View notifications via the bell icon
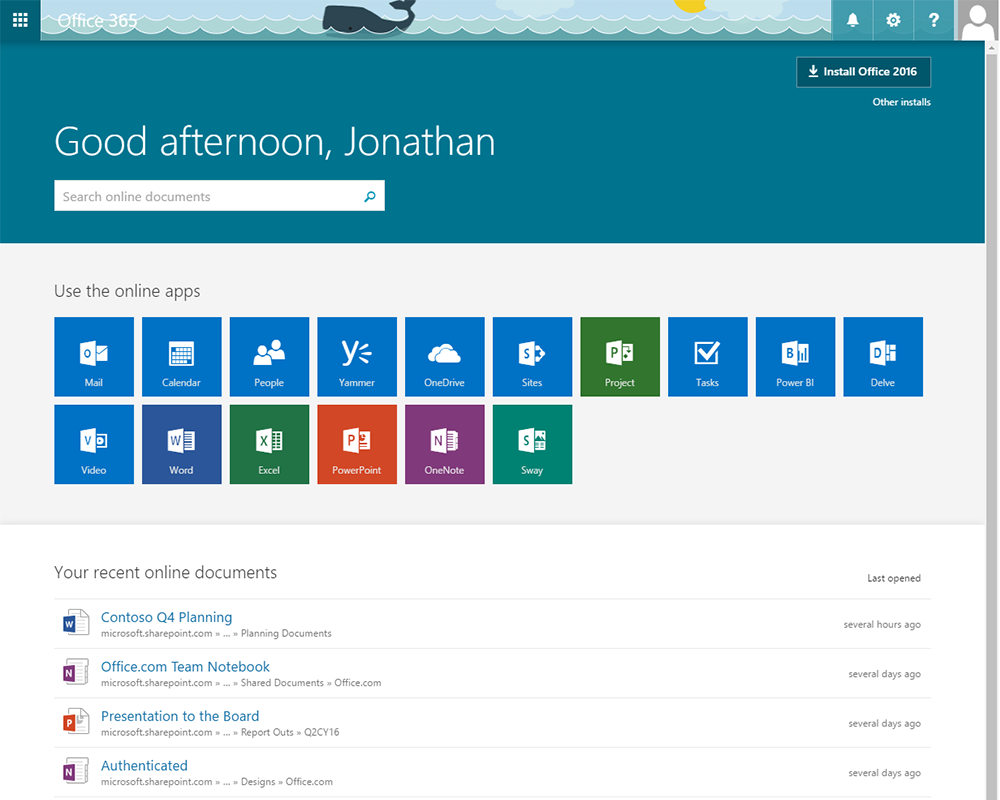The width and height of the screenshot is (1000, 800). (851, 20)
